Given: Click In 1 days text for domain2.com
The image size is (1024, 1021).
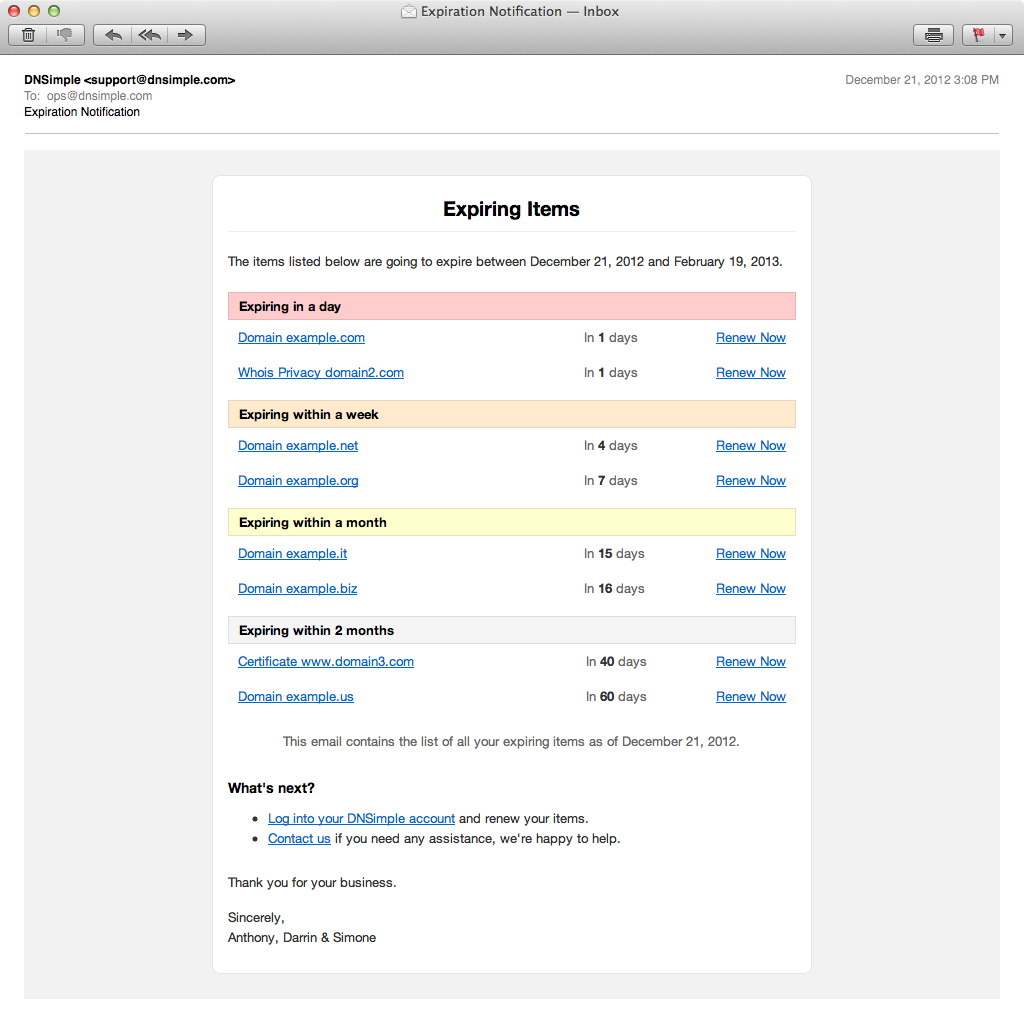Looking at the screenshot, I should [611, 372].
